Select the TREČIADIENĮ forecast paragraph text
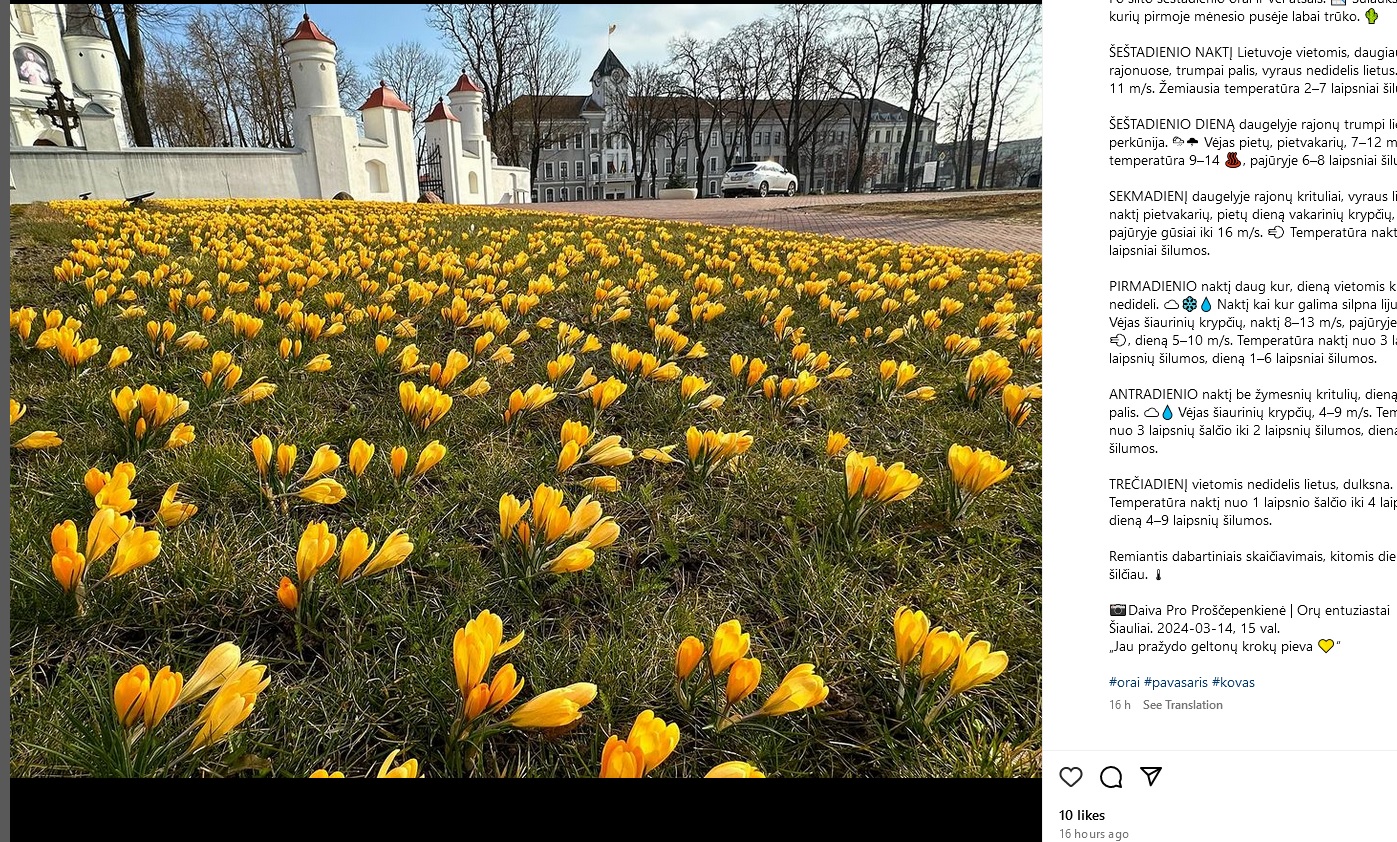Viewport: 1397px width, 842px height. coord(1253,502)
